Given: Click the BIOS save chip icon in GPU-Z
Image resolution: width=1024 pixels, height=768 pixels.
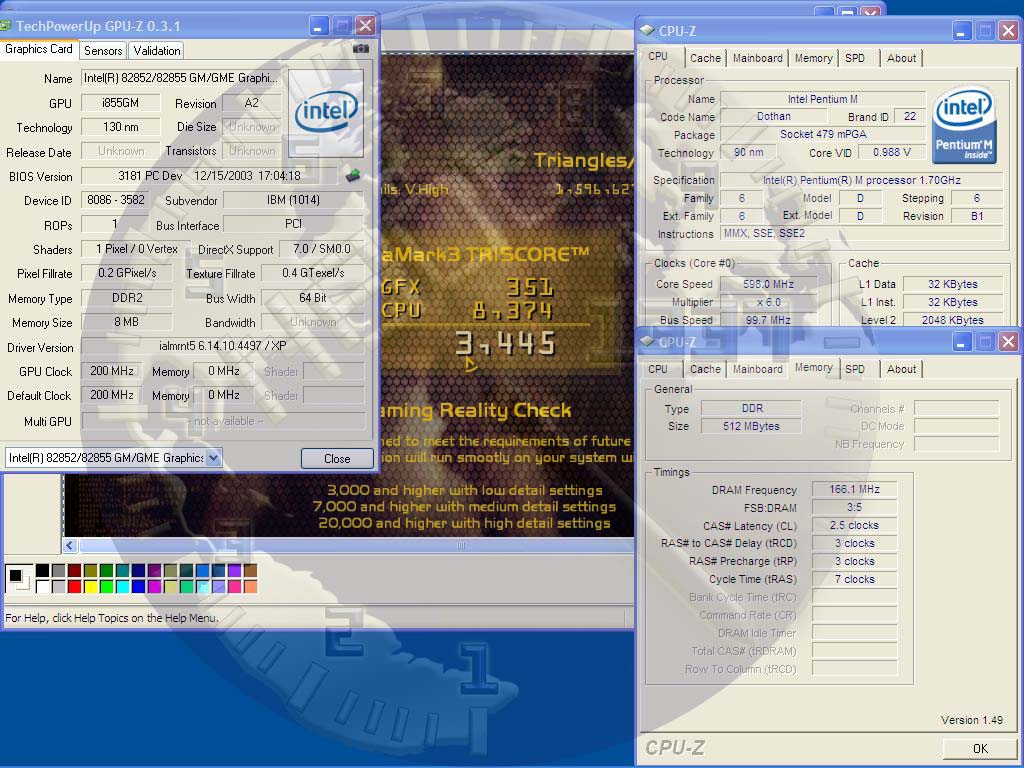Looking at the screenshot, I should [x=353, y=175].
